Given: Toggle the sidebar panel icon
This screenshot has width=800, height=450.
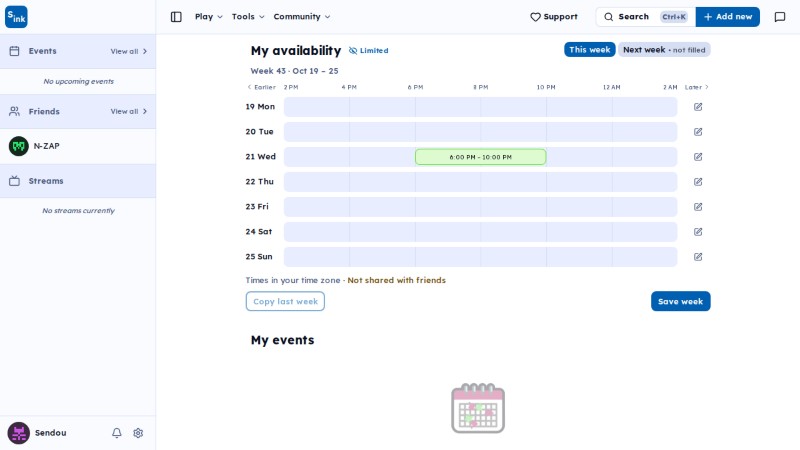Looking at the screenshot, I should [176, 17].
